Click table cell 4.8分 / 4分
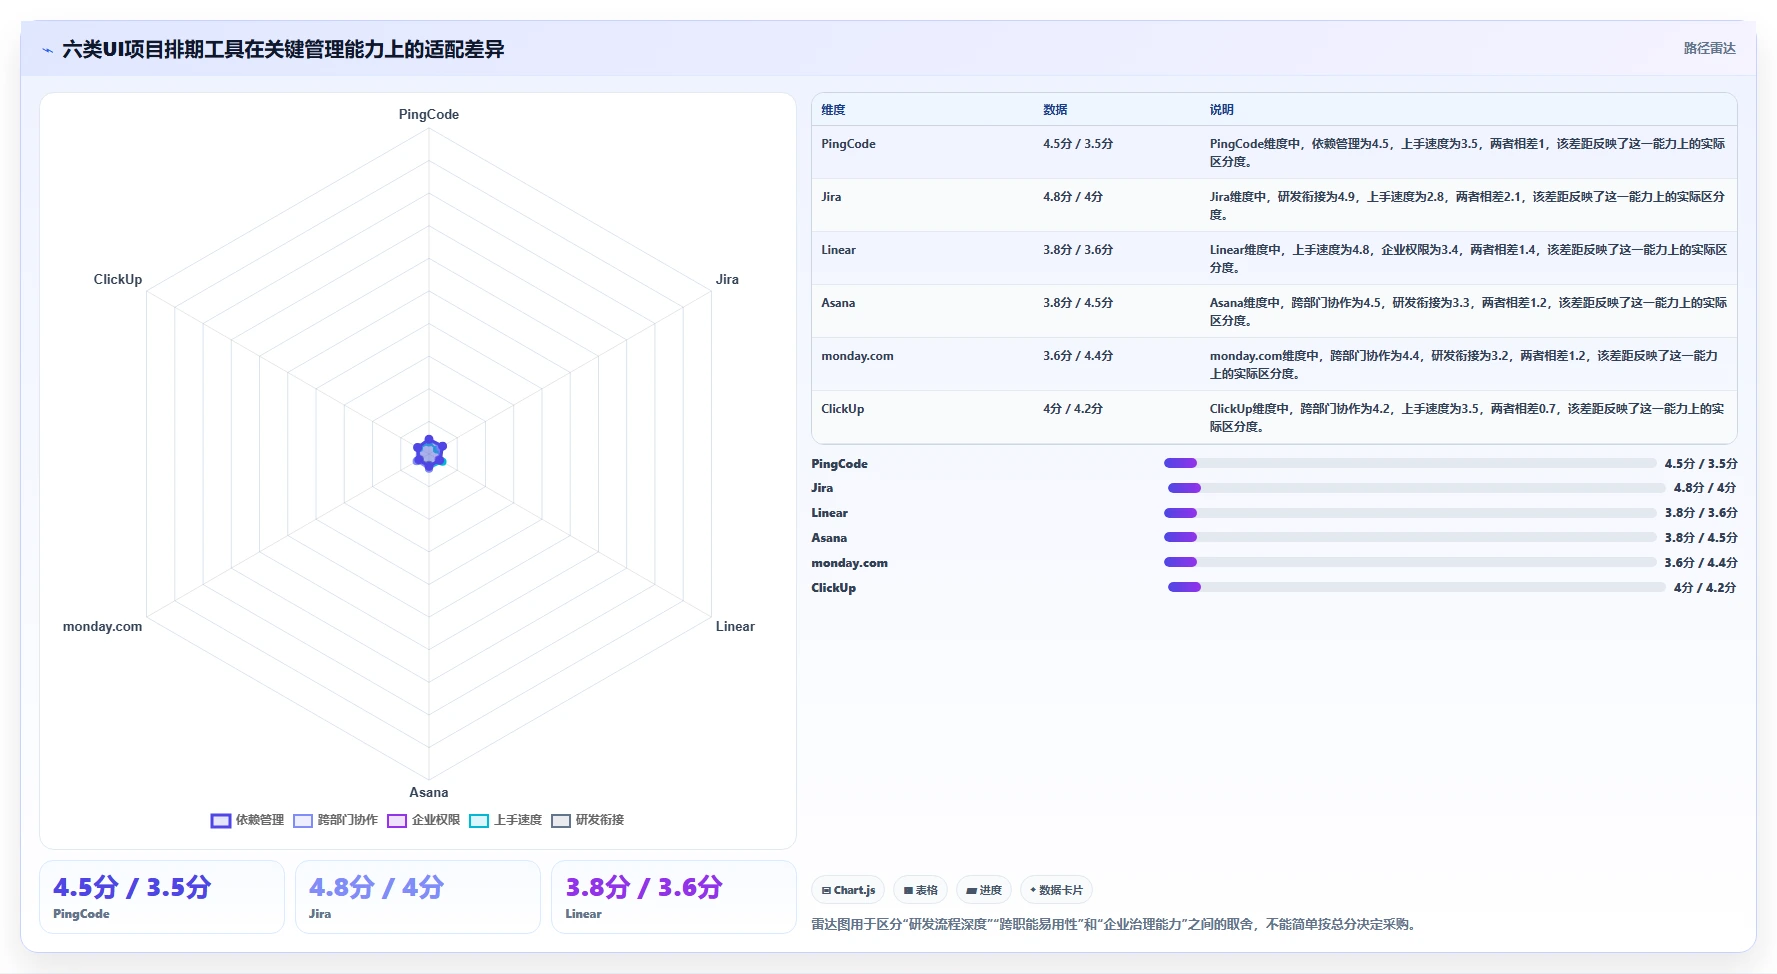This screenshot has height=974, width=1777. tap(1073, 197)
